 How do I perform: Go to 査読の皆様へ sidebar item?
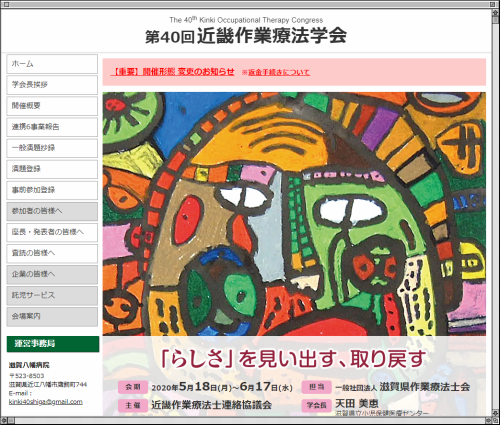[52, 253]
